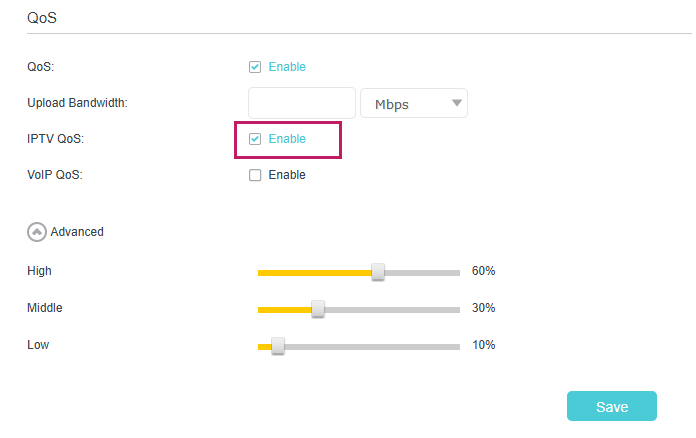
Task: Click the Middle priority slider handle
Action: 318,309
